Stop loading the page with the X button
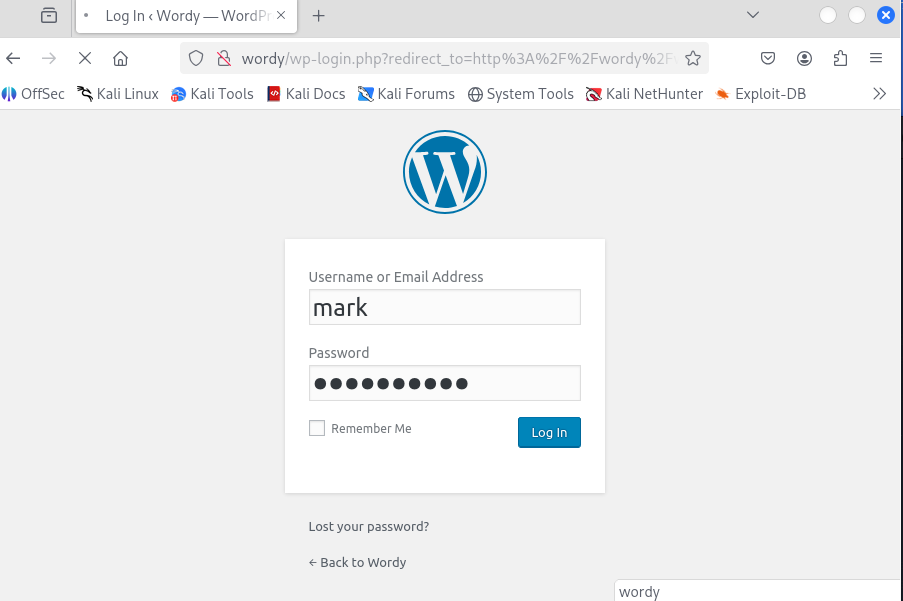The image size is (903, 601). (85, 58)
